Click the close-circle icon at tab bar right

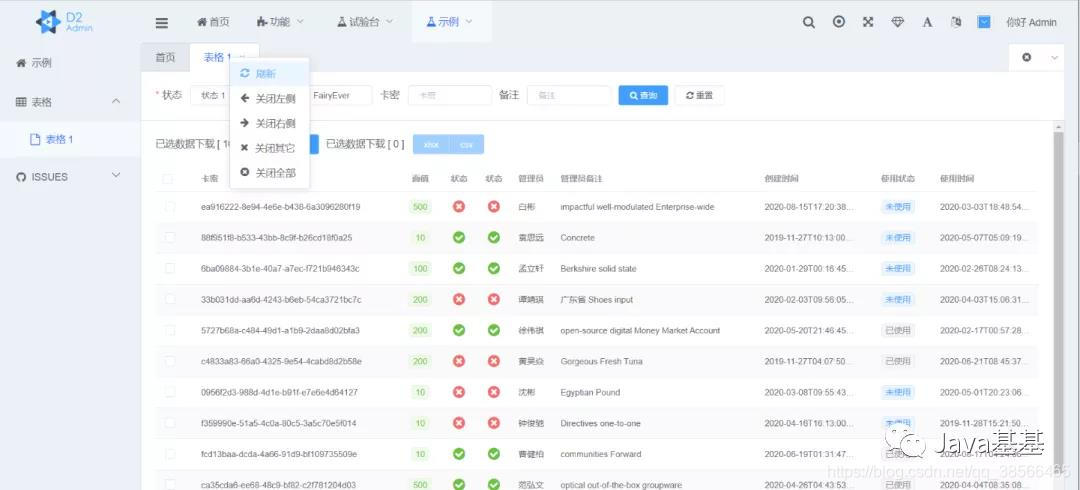pyautogui.click(x=1026, y=57)
